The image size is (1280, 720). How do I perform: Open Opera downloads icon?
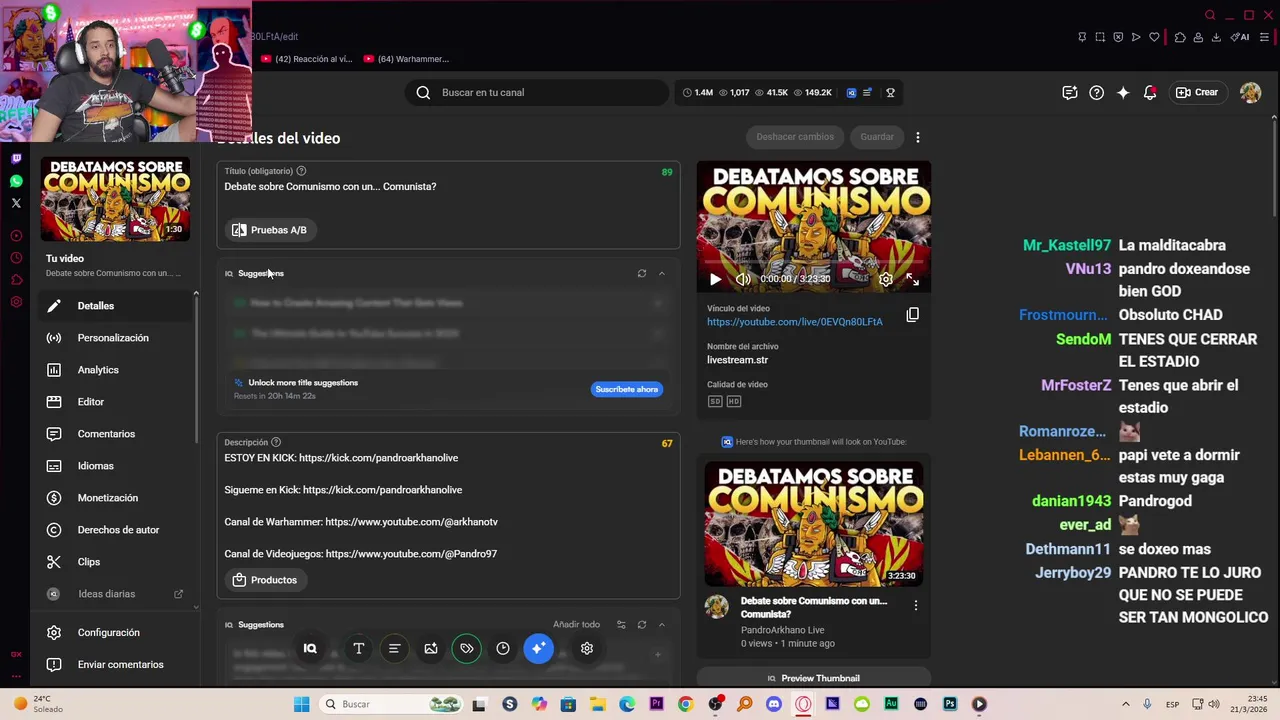[1216, 37]
